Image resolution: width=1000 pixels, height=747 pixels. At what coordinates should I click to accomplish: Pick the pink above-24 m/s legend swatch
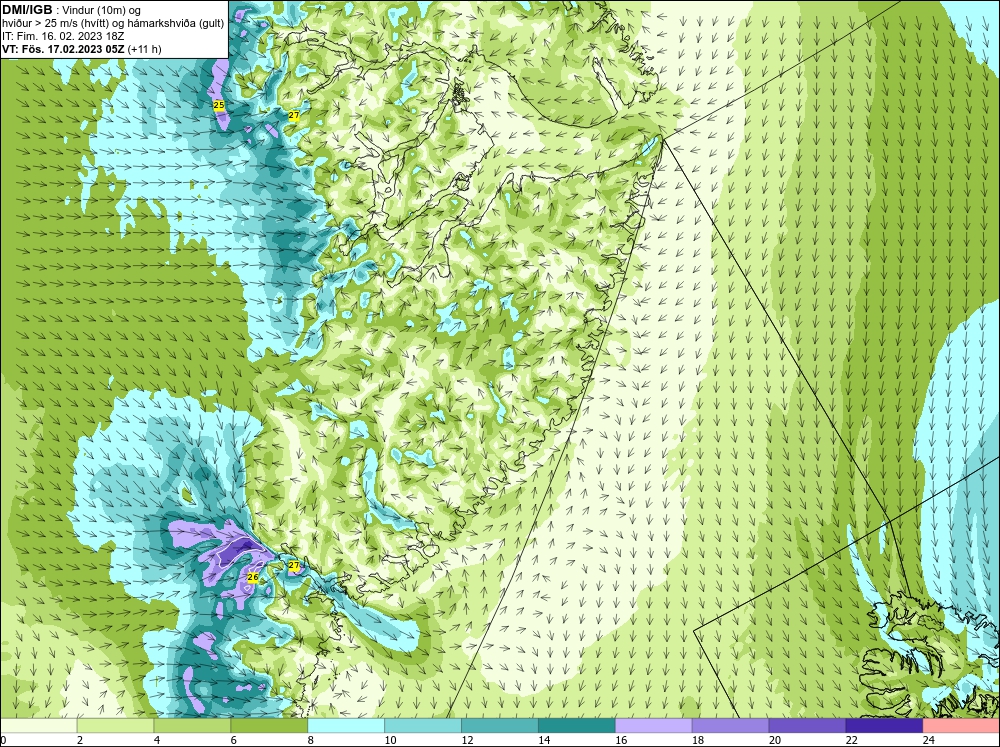[x=961, y=726]
